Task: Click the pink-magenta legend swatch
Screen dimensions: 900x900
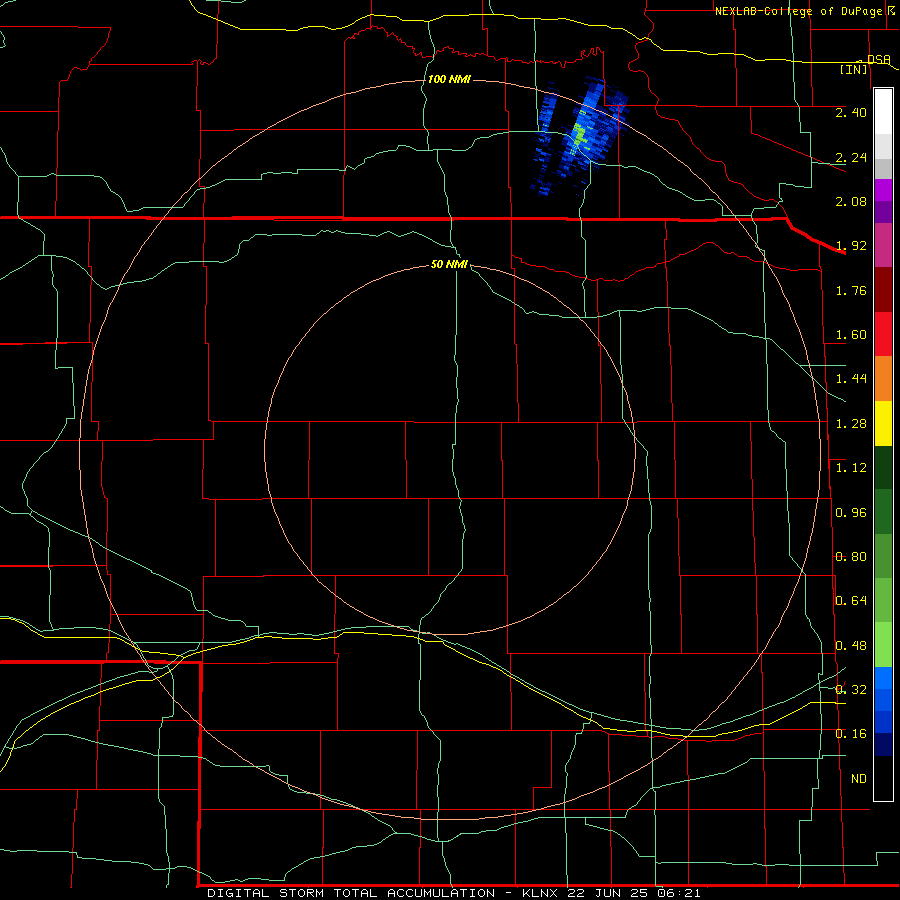Action: [883, 245]
